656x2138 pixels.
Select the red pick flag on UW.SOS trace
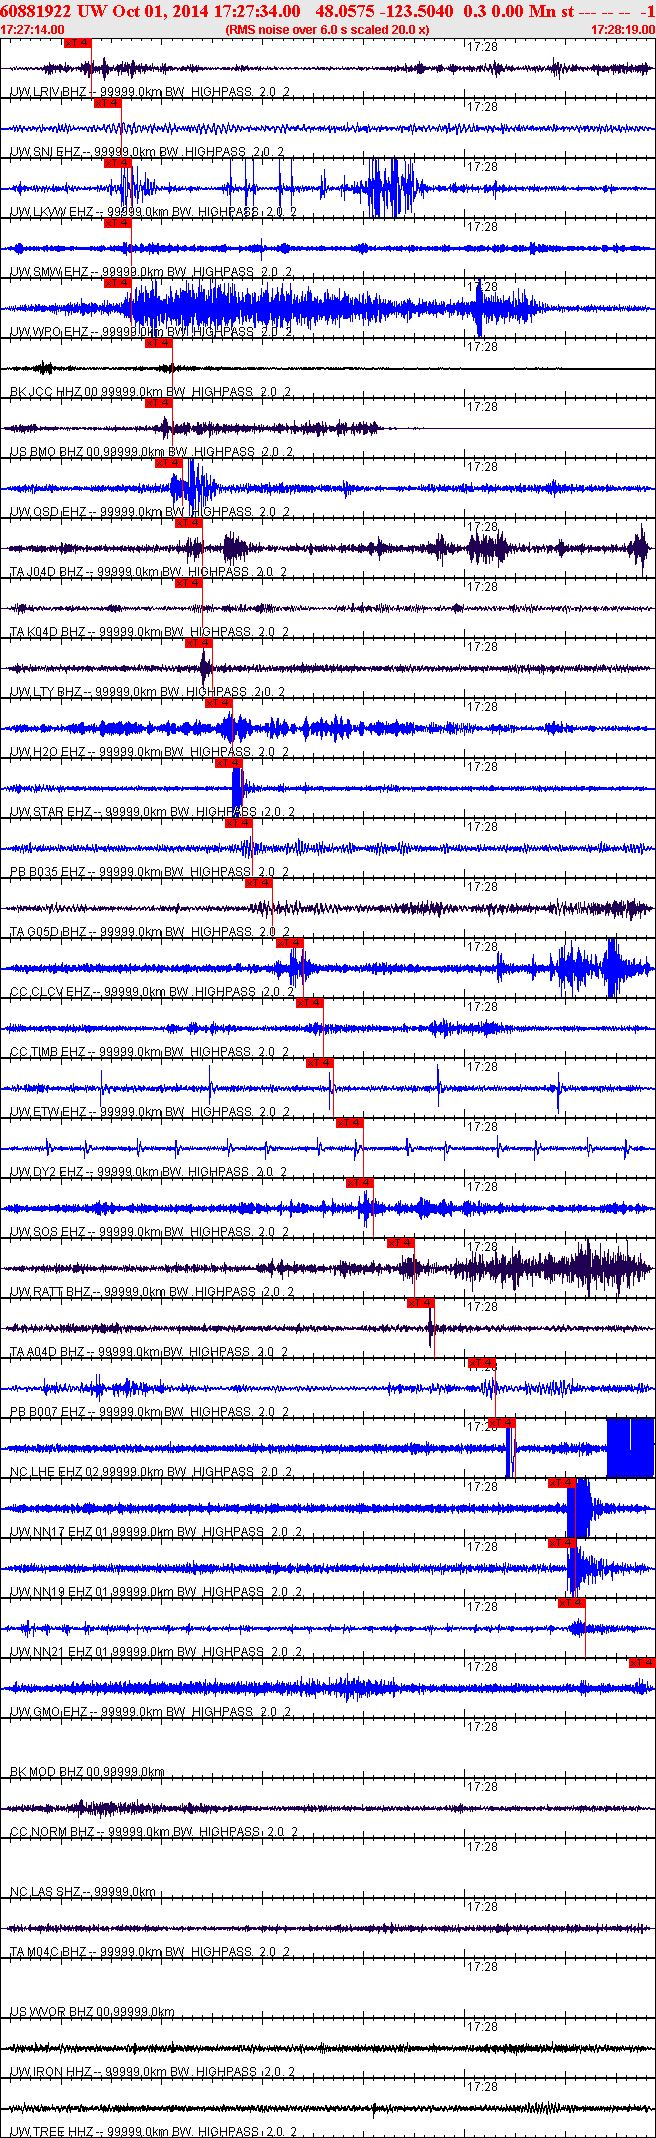click(359, 1183)
